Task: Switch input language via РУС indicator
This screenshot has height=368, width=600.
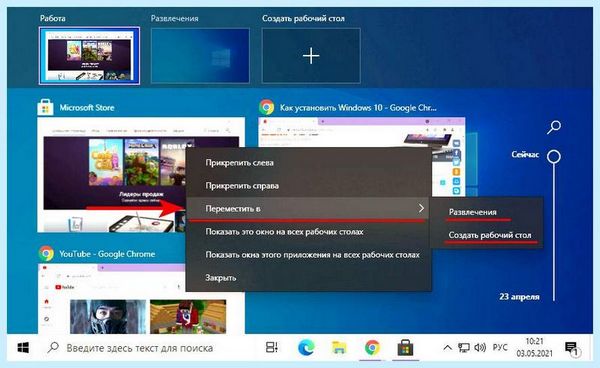Action: click(x=500, y=347)
